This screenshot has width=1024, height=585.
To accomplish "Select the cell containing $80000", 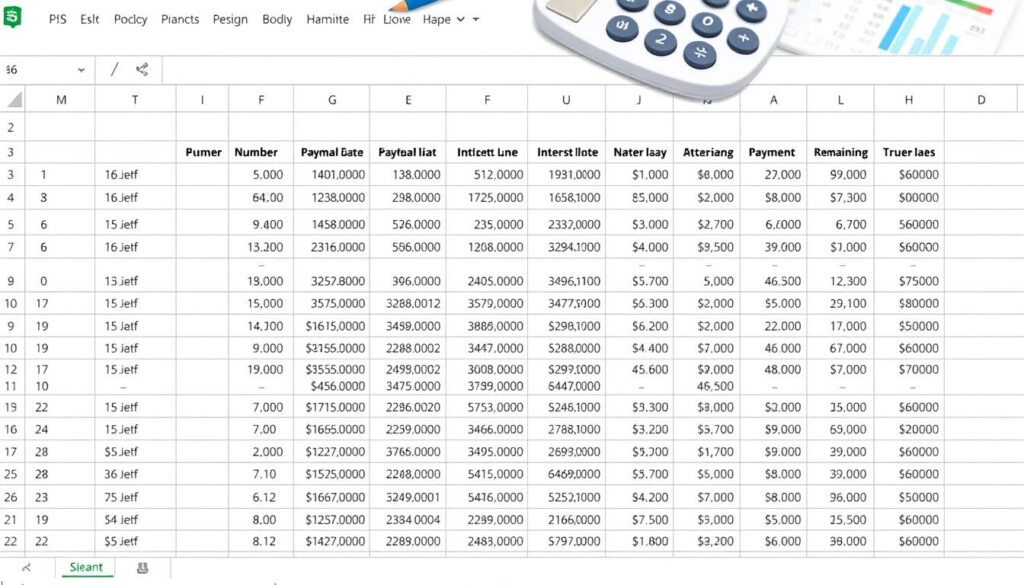I will 909,304.
